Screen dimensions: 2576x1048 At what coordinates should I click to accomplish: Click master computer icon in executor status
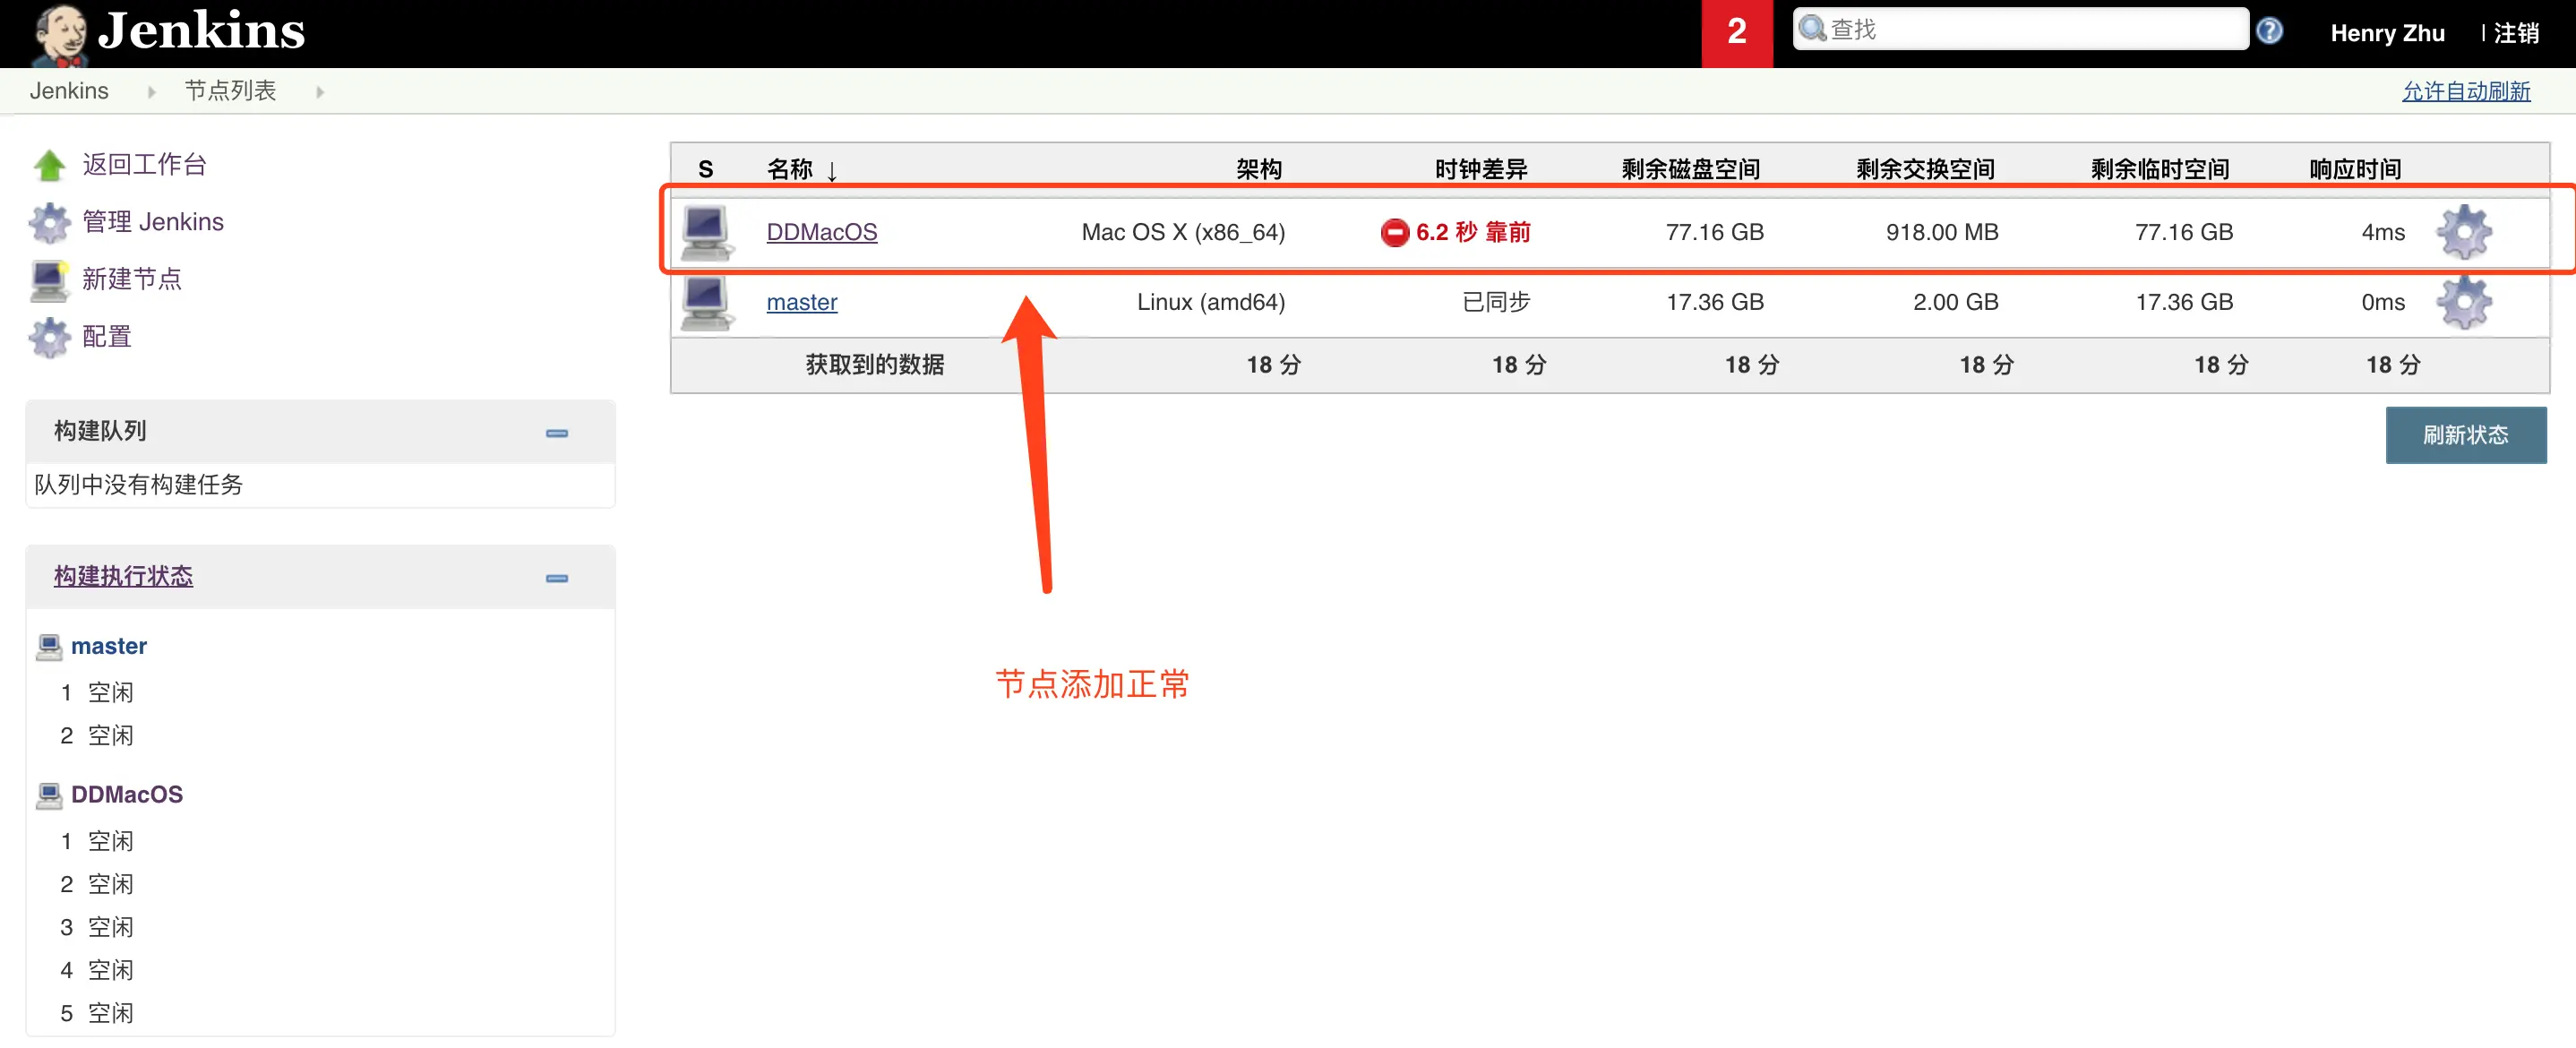pos(49,646)
